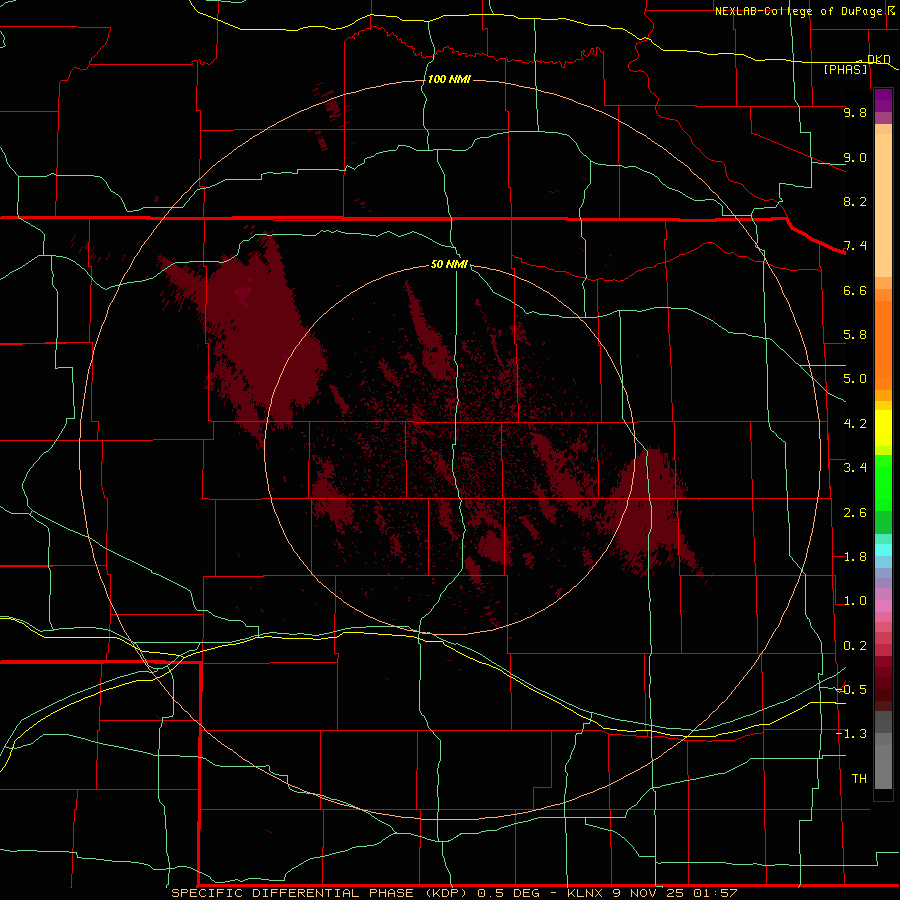Click the -0.5 scale value

click(852, 689)
